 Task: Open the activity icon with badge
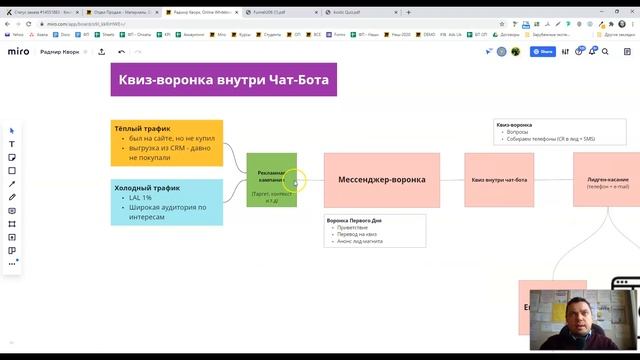(579, 51)
